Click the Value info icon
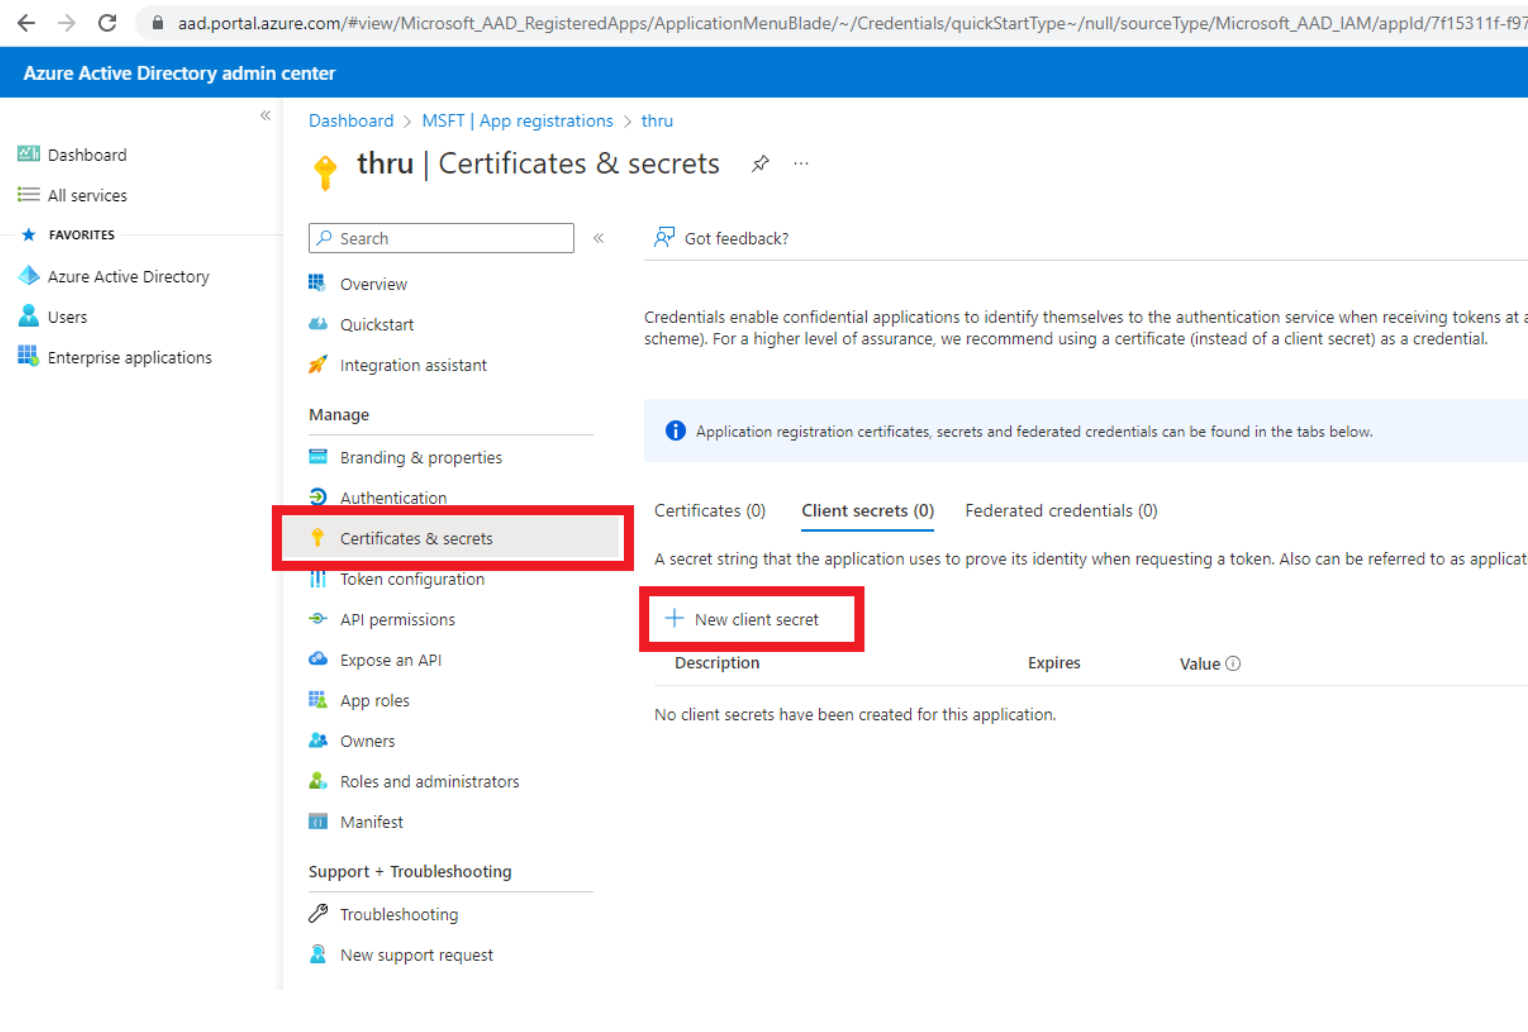This screenshot has width=1528, height=1032. pos(1233,664)
